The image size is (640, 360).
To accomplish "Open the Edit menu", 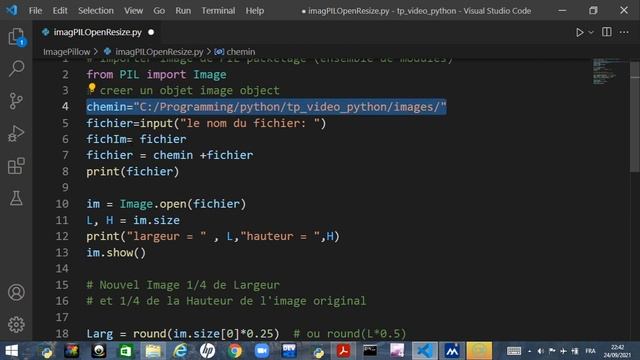I will pos(60,11).
